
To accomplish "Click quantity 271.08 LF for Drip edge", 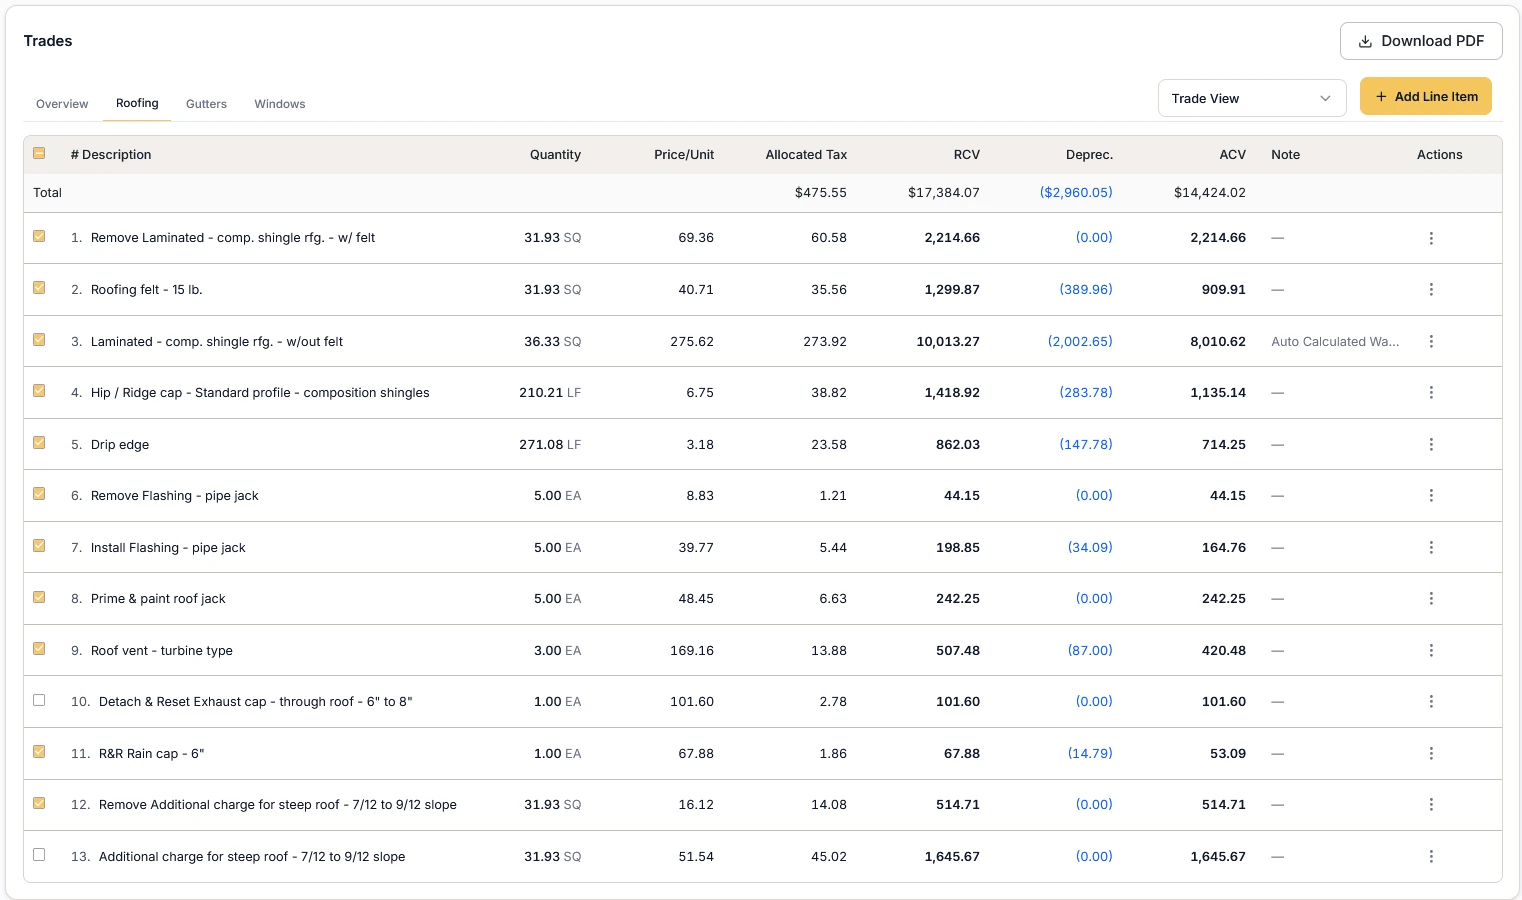I will point(550,444).
